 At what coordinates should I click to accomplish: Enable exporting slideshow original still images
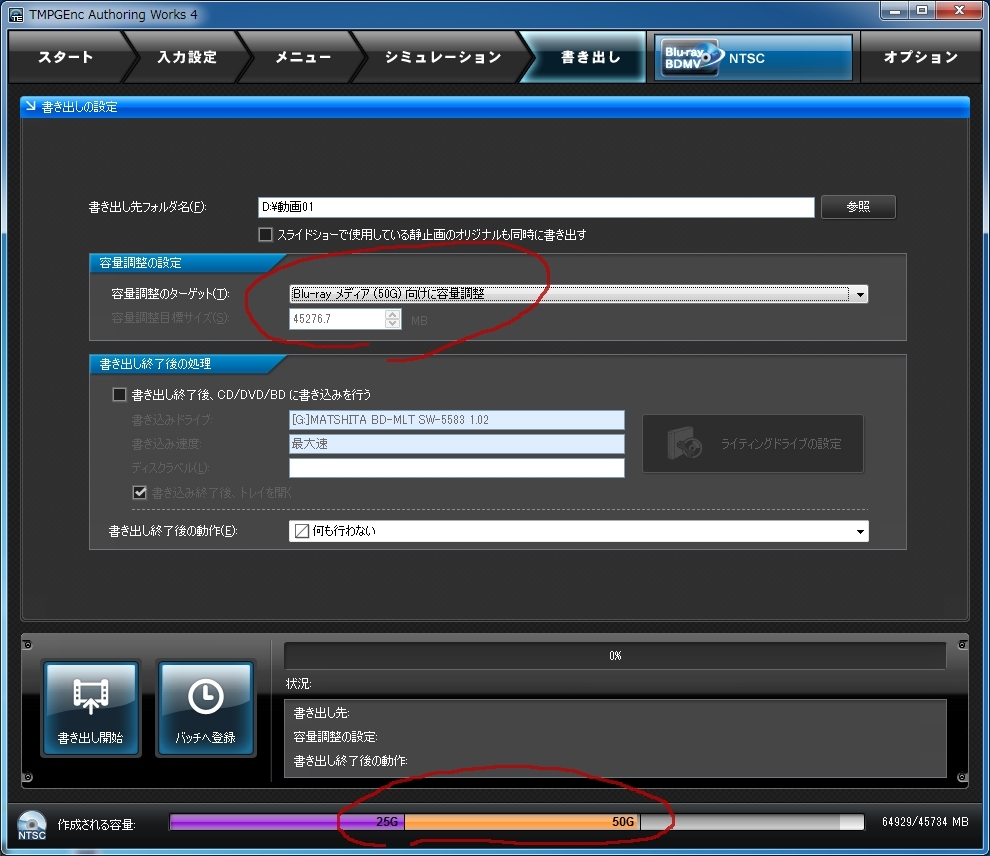pos(266,235)
